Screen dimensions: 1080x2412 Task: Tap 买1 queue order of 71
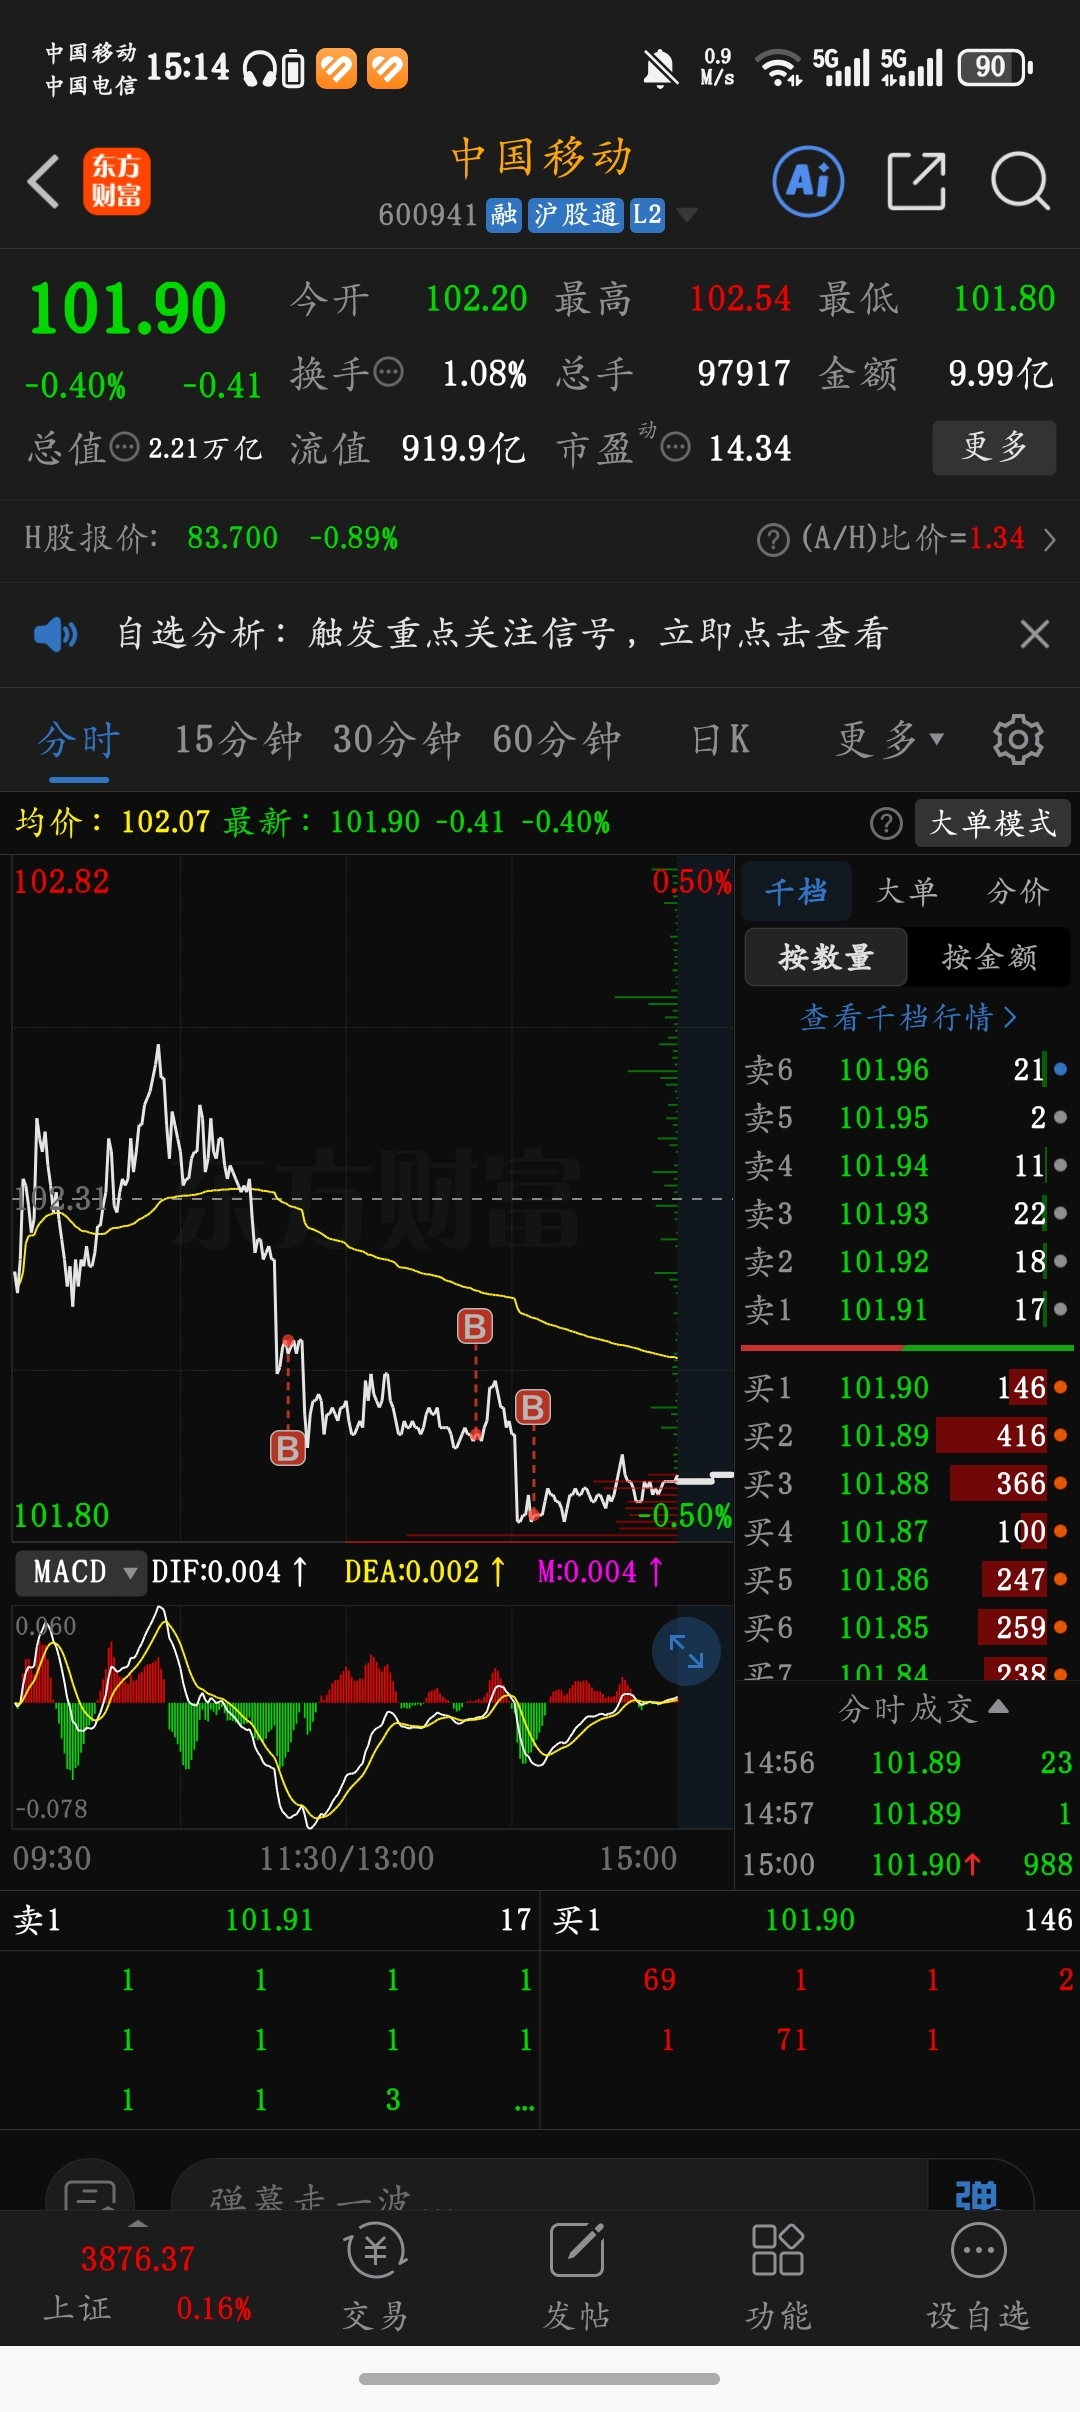[x=792, y=2040]
